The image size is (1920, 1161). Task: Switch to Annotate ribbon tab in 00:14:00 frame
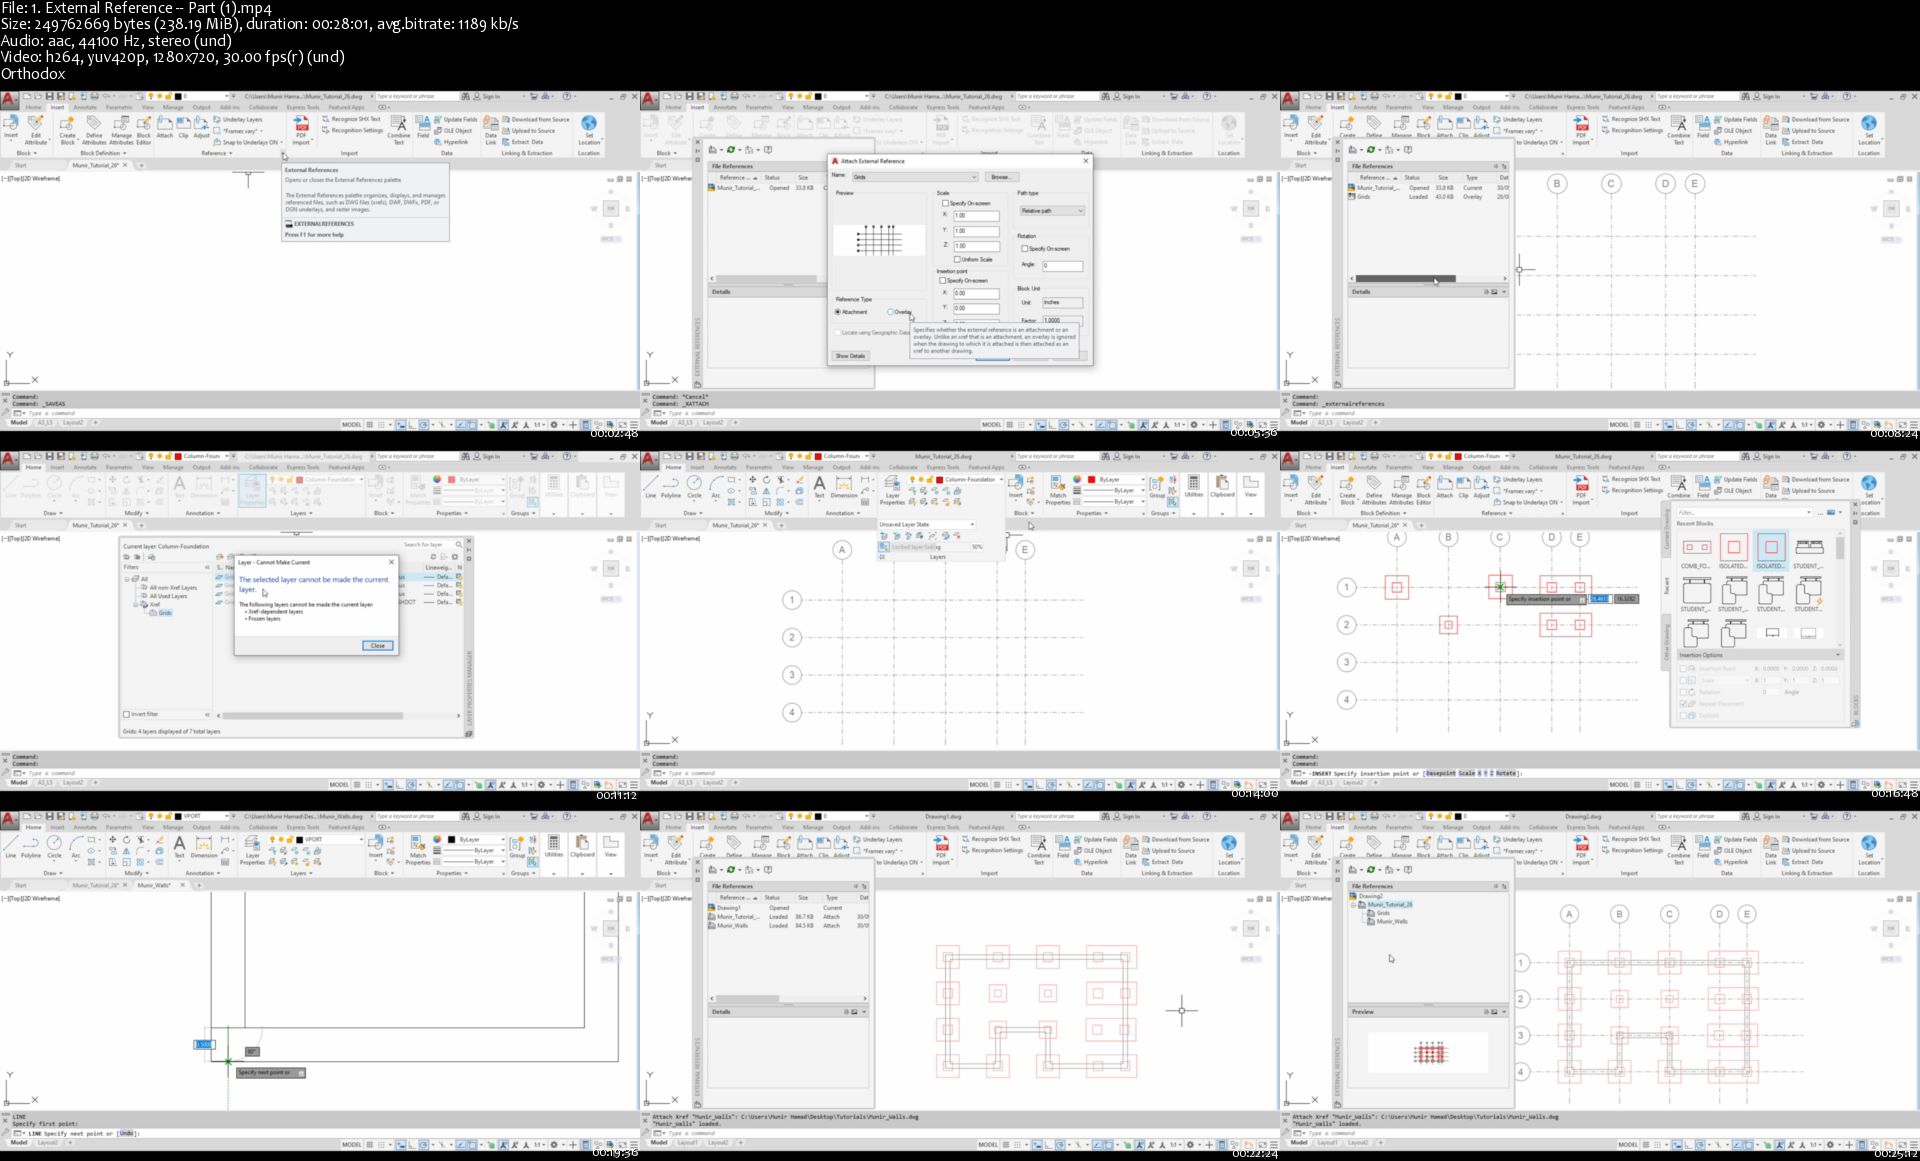tap(725, 467)
